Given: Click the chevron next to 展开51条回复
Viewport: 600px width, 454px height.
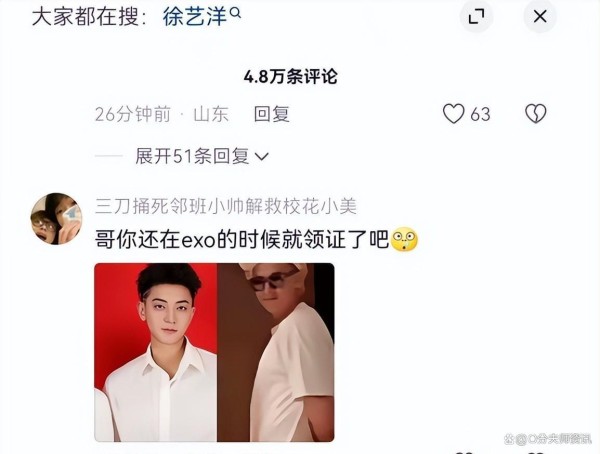Looking at the screenshot, I should pos(262,157).
